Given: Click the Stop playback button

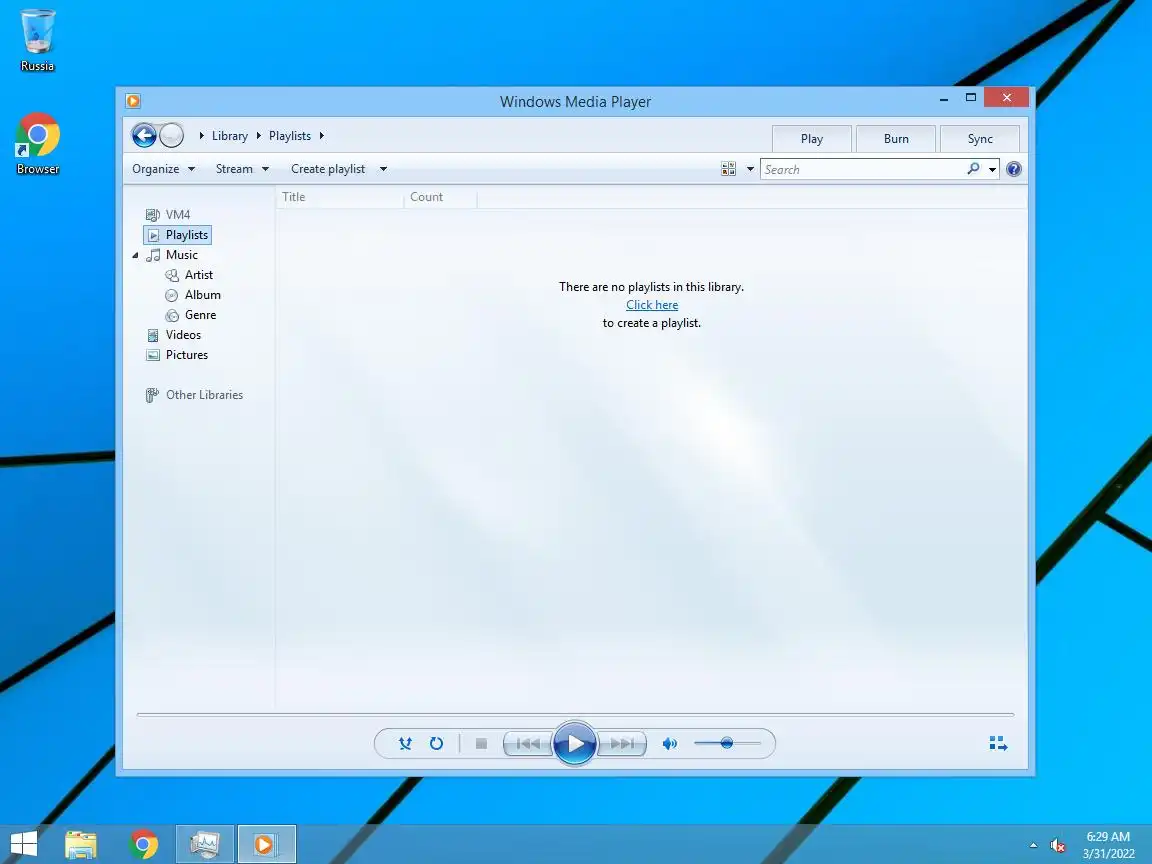Looking at the screenshot, I should 481,744.
